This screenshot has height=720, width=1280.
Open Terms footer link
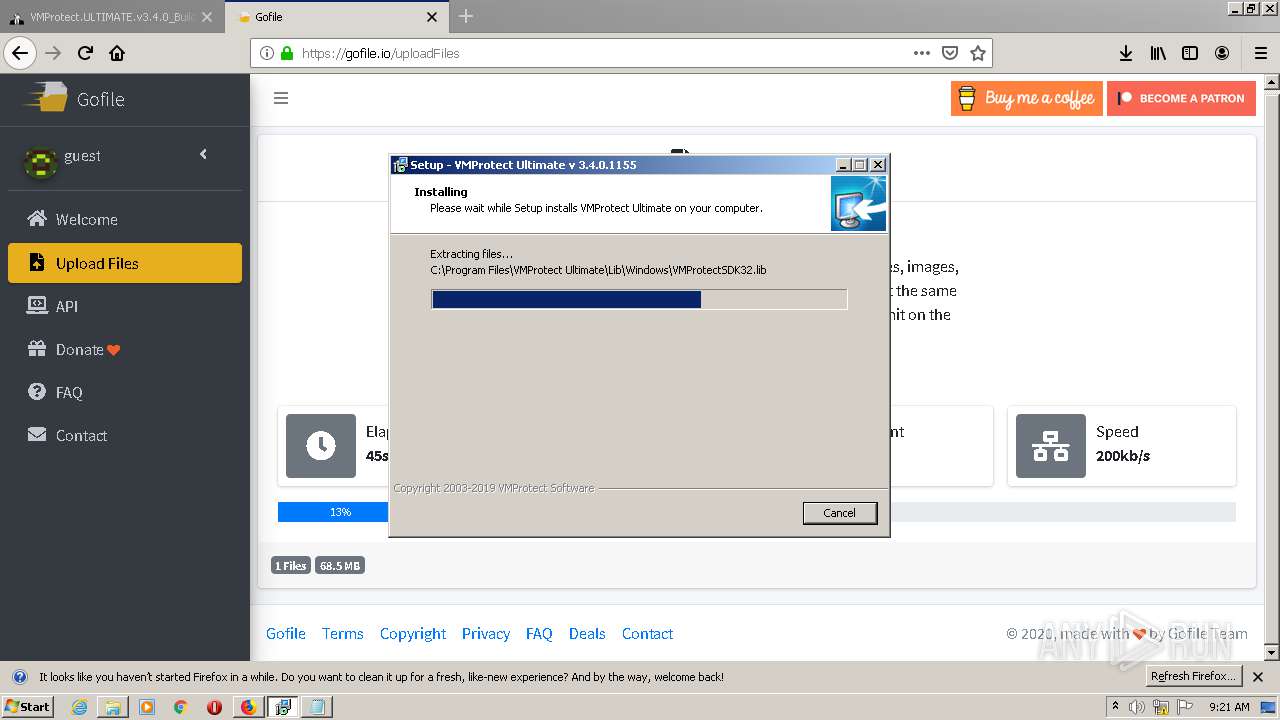pos(343,633)
